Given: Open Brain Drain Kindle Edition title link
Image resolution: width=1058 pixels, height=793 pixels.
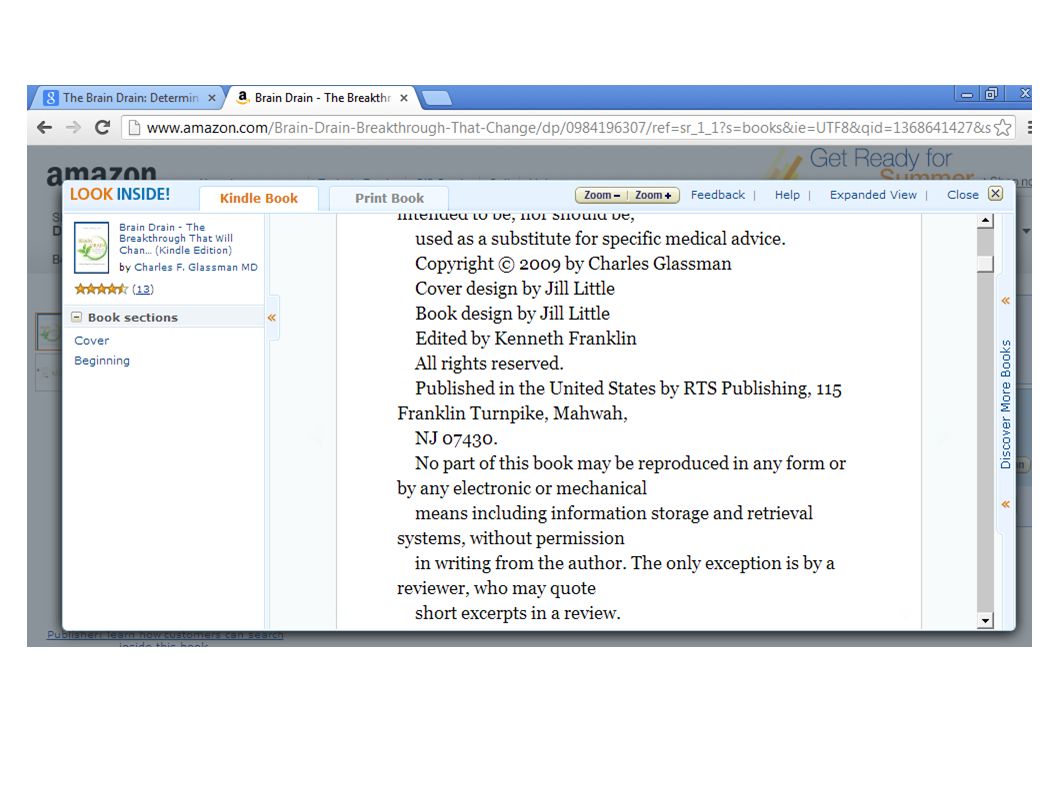Looking at the screenshot, I should (x=176, y=238).
